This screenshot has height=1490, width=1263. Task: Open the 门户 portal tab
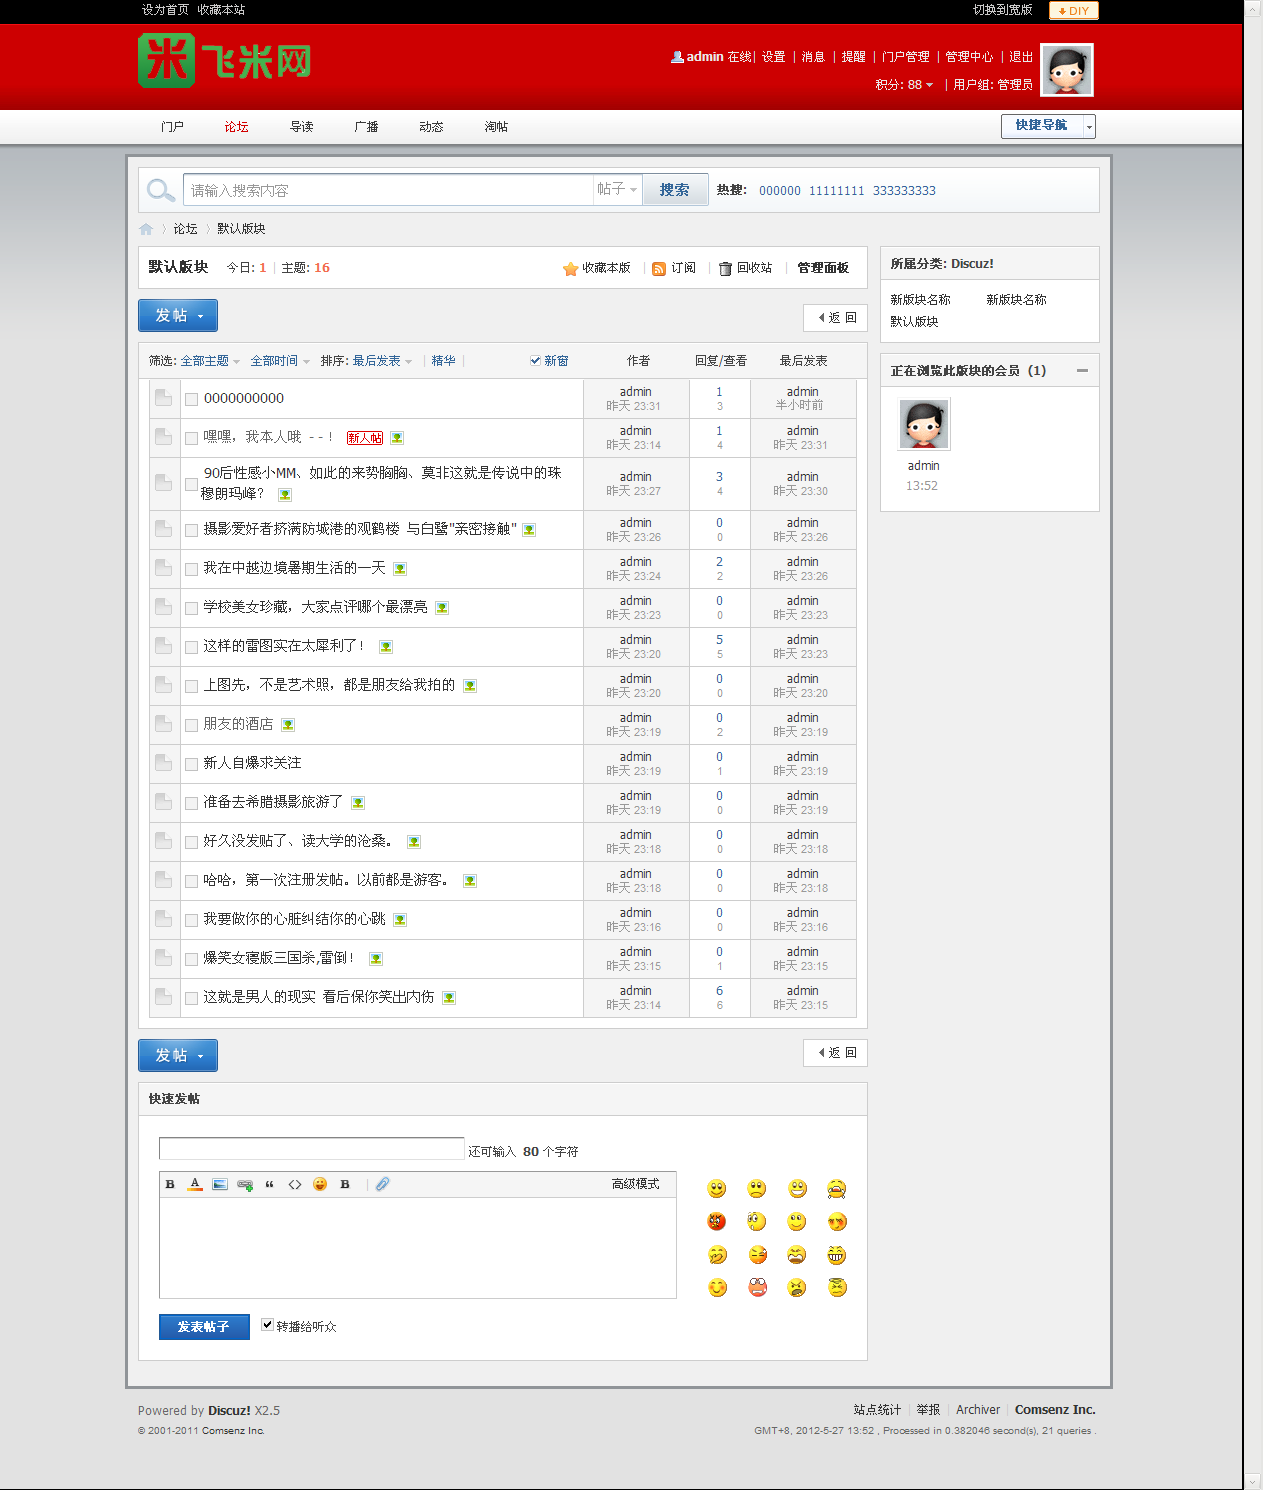(171, 127)
